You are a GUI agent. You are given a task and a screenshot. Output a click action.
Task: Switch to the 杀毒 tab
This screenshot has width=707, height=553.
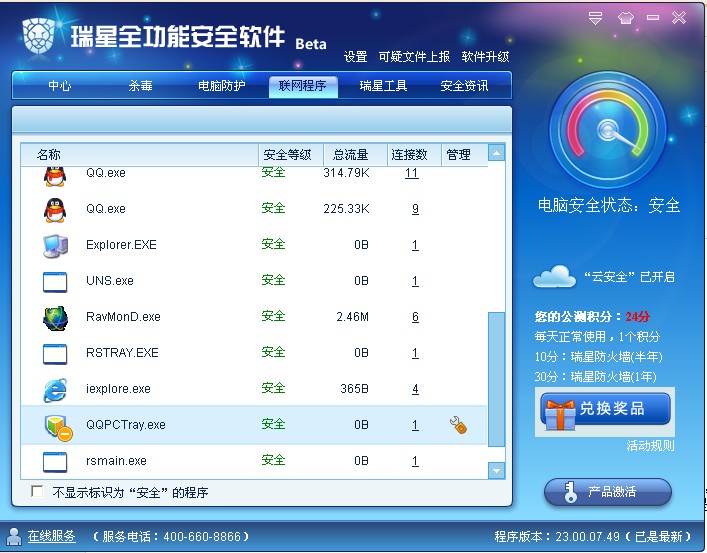pyautogui.click(x=140, y=86)
